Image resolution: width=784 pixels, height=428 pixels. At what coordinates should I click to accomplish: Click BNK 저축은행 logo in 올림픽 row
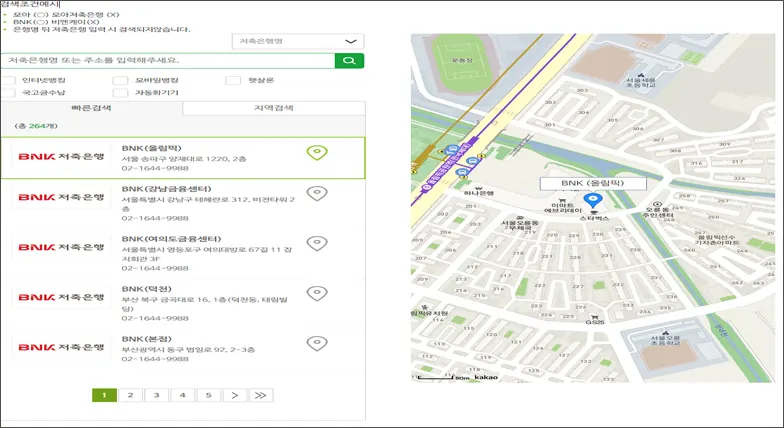61,156
